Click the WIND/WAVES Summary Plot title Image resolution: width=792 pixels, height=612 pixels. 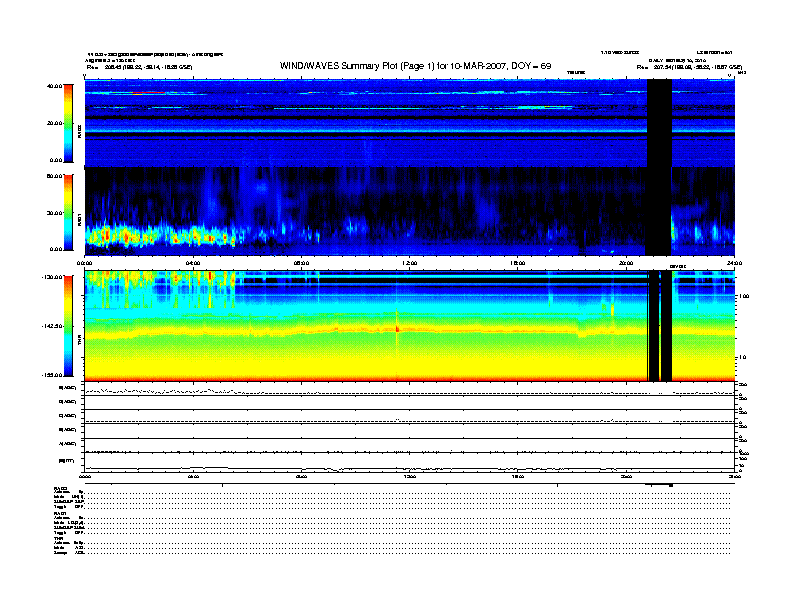pos(415,66)
